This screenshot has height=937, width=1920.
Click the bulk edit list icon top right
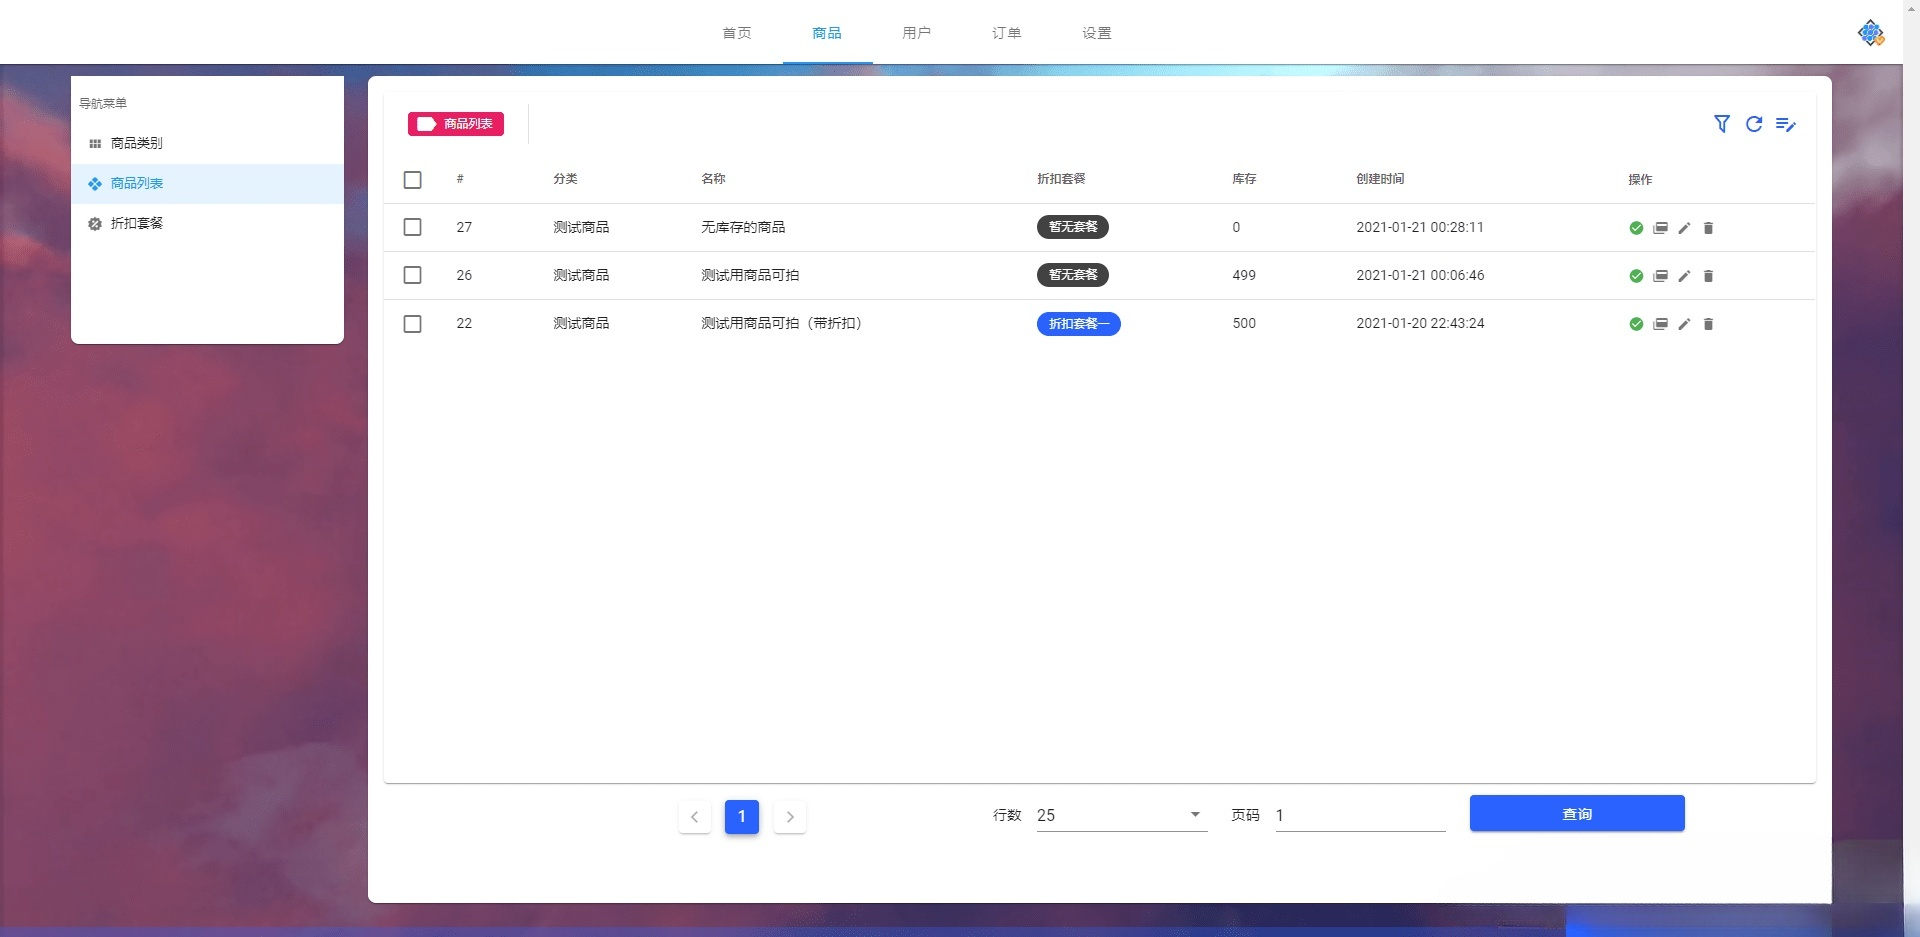(x=1787, y=124)
